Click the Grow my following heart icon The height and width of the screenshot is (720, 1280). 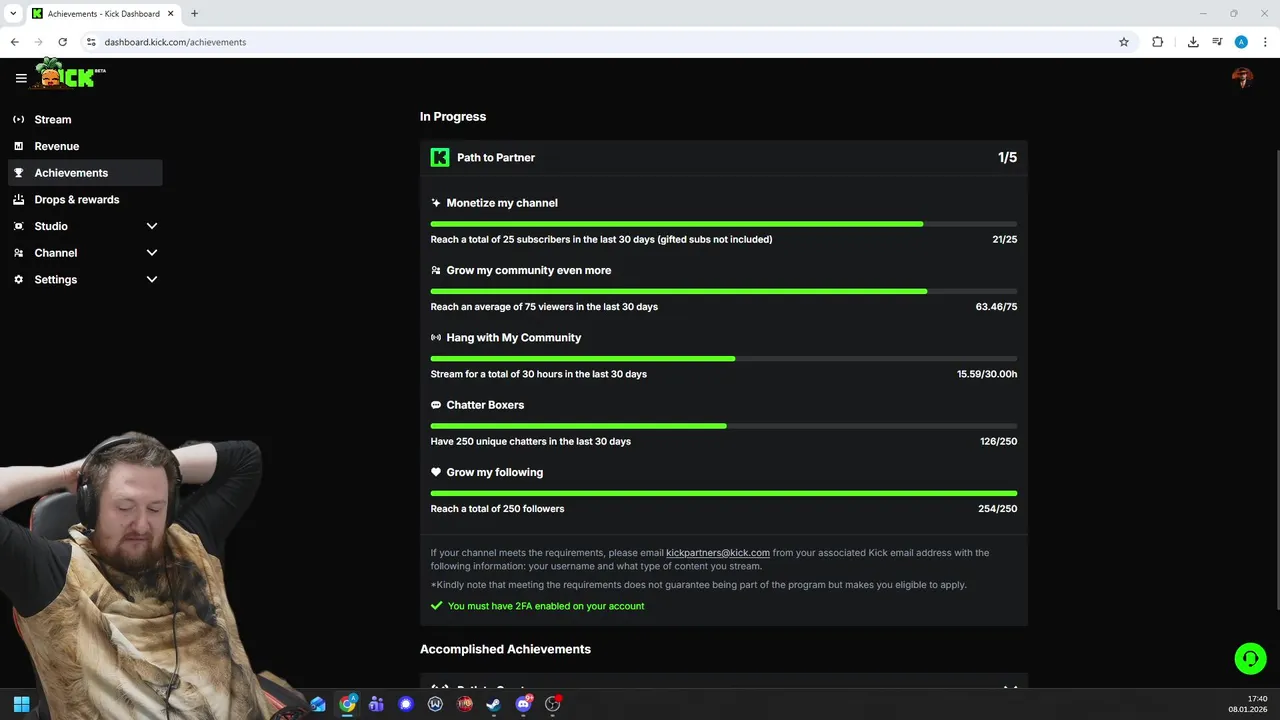point(436,472)
